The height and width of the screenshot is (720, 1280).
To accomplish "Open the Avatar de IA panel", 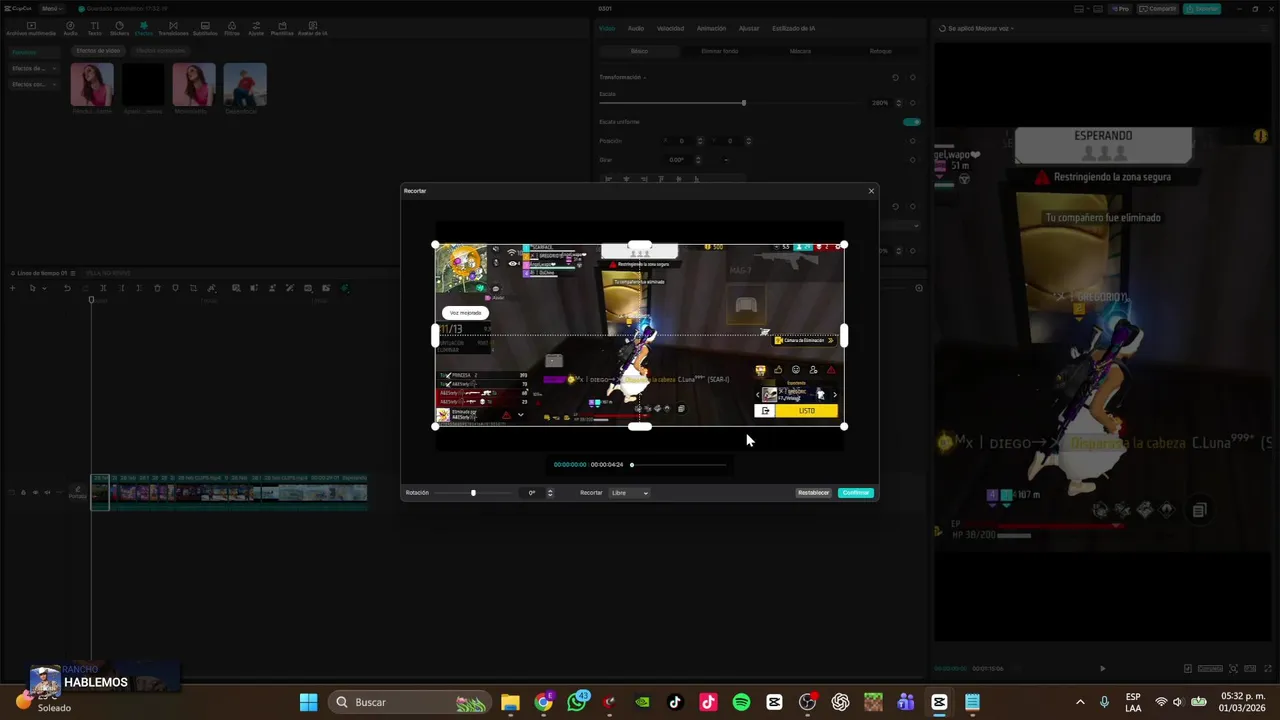I will (x=312, y=28).
